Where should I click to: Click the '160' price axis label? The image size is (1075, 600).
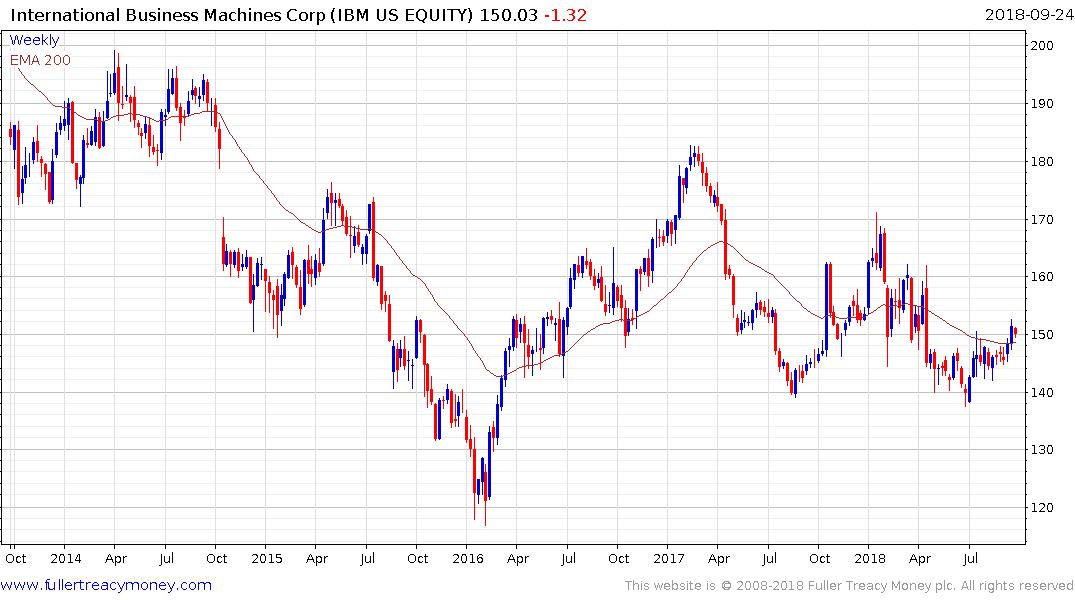click(1041, 277)
